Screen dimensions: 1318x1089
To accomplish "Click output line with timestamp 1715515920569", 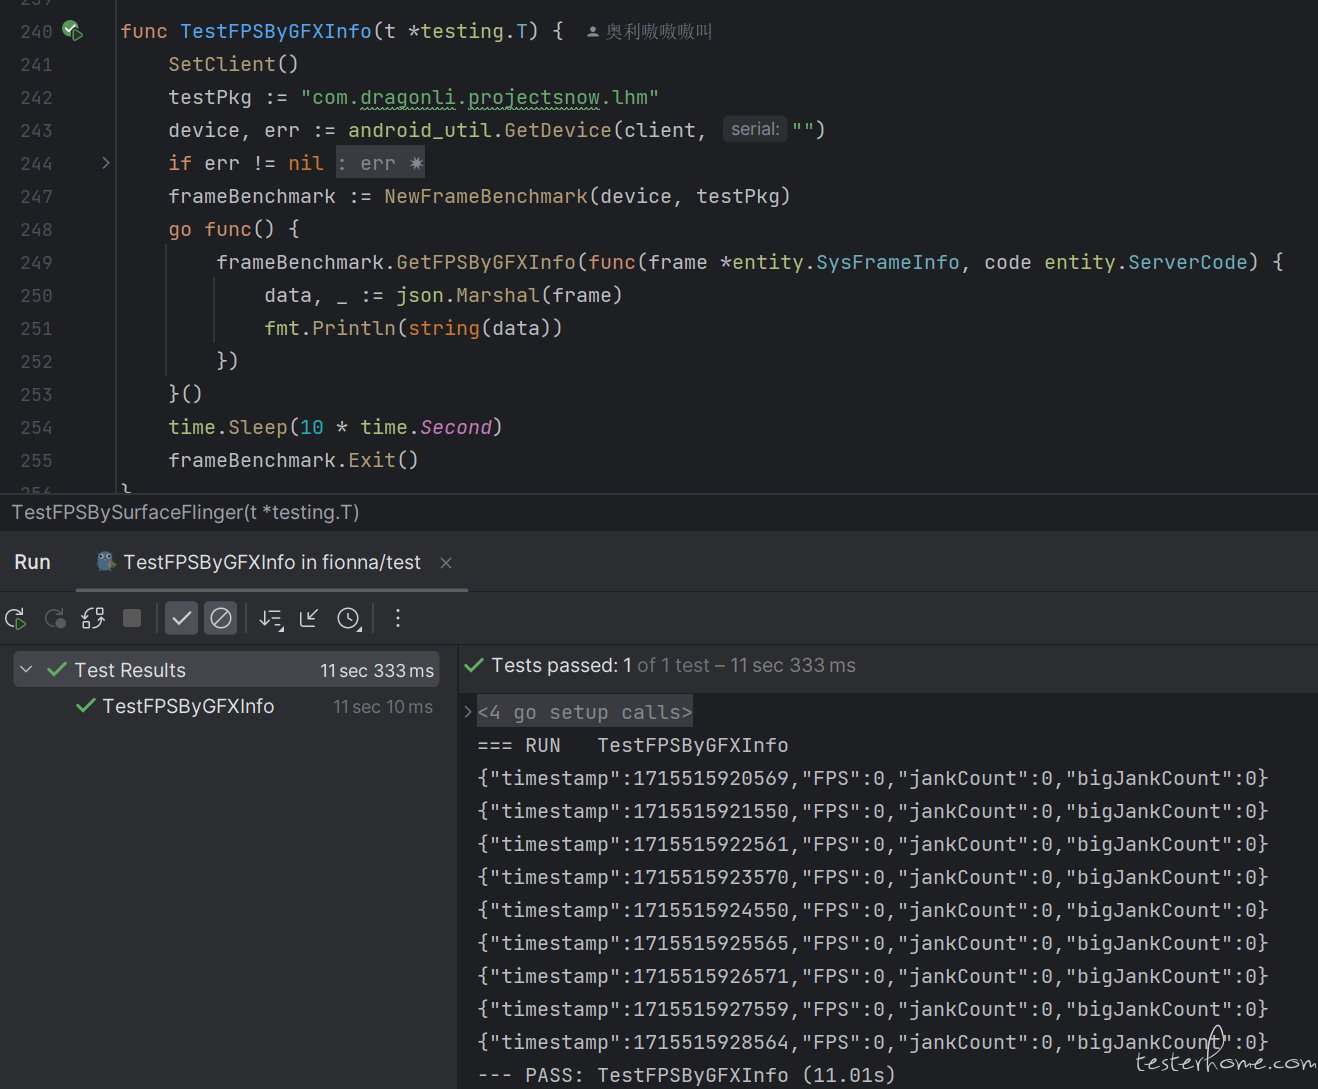I will 873,778.
